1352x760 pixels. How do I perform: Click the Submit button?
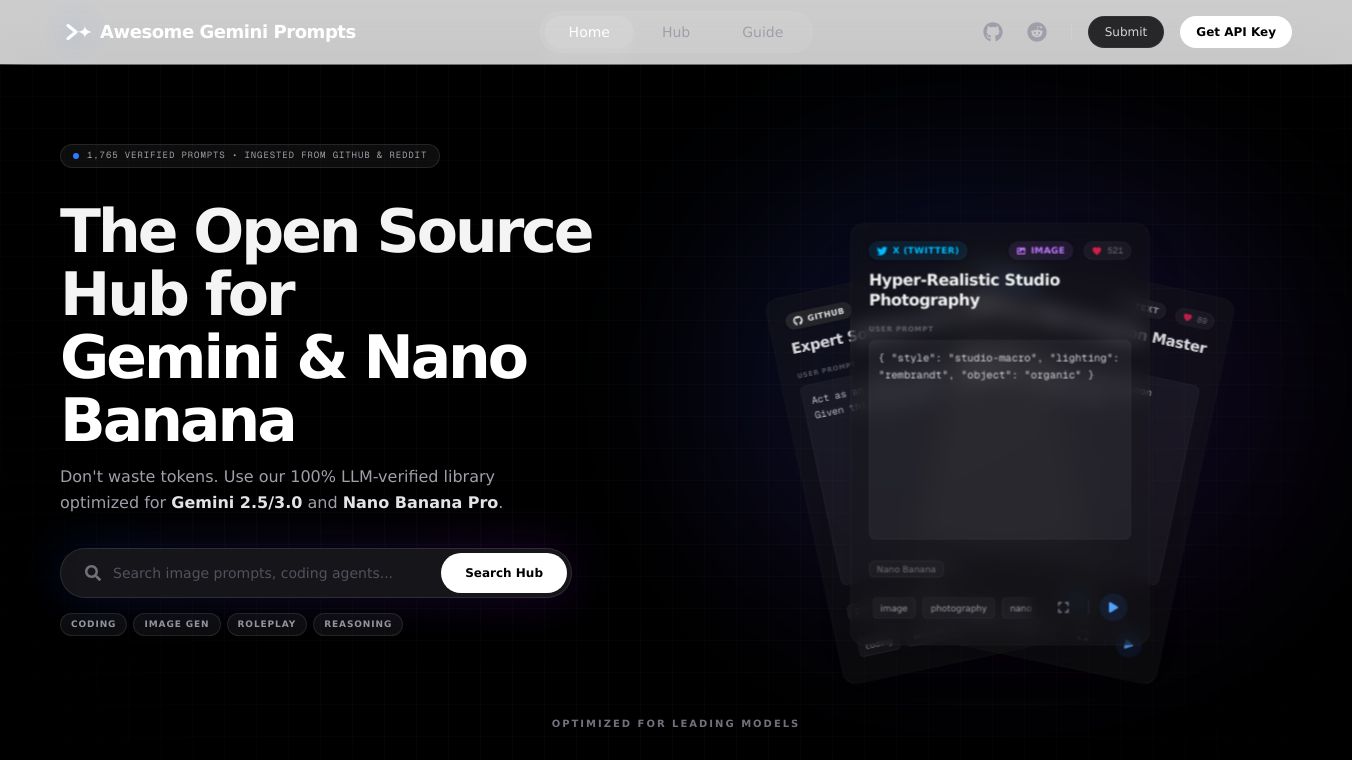pyautogui.click(x=1126, y=32)
